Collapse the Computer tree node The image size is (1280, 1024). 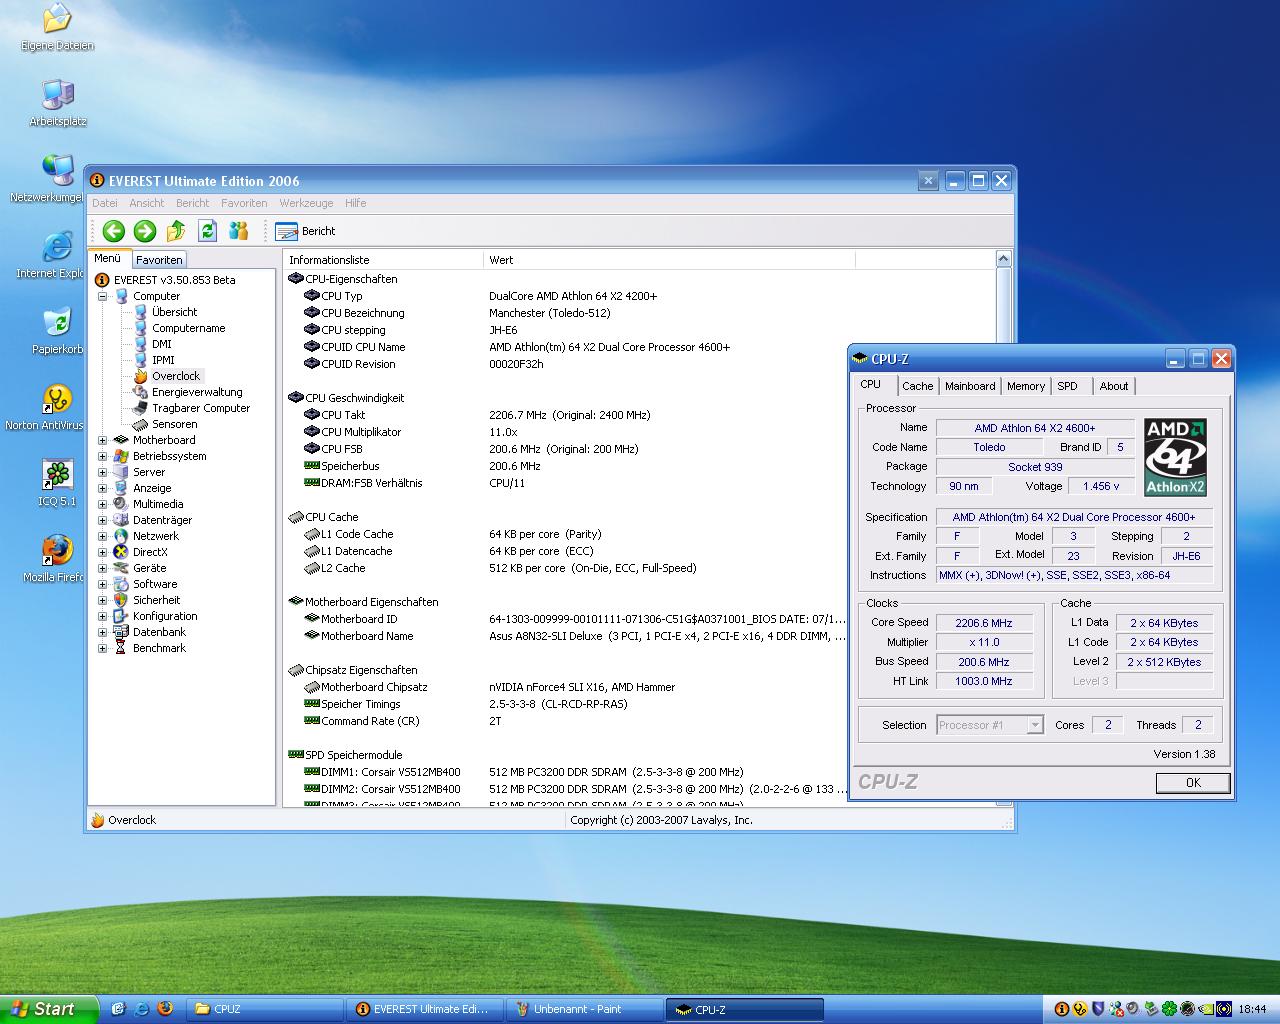102,296
